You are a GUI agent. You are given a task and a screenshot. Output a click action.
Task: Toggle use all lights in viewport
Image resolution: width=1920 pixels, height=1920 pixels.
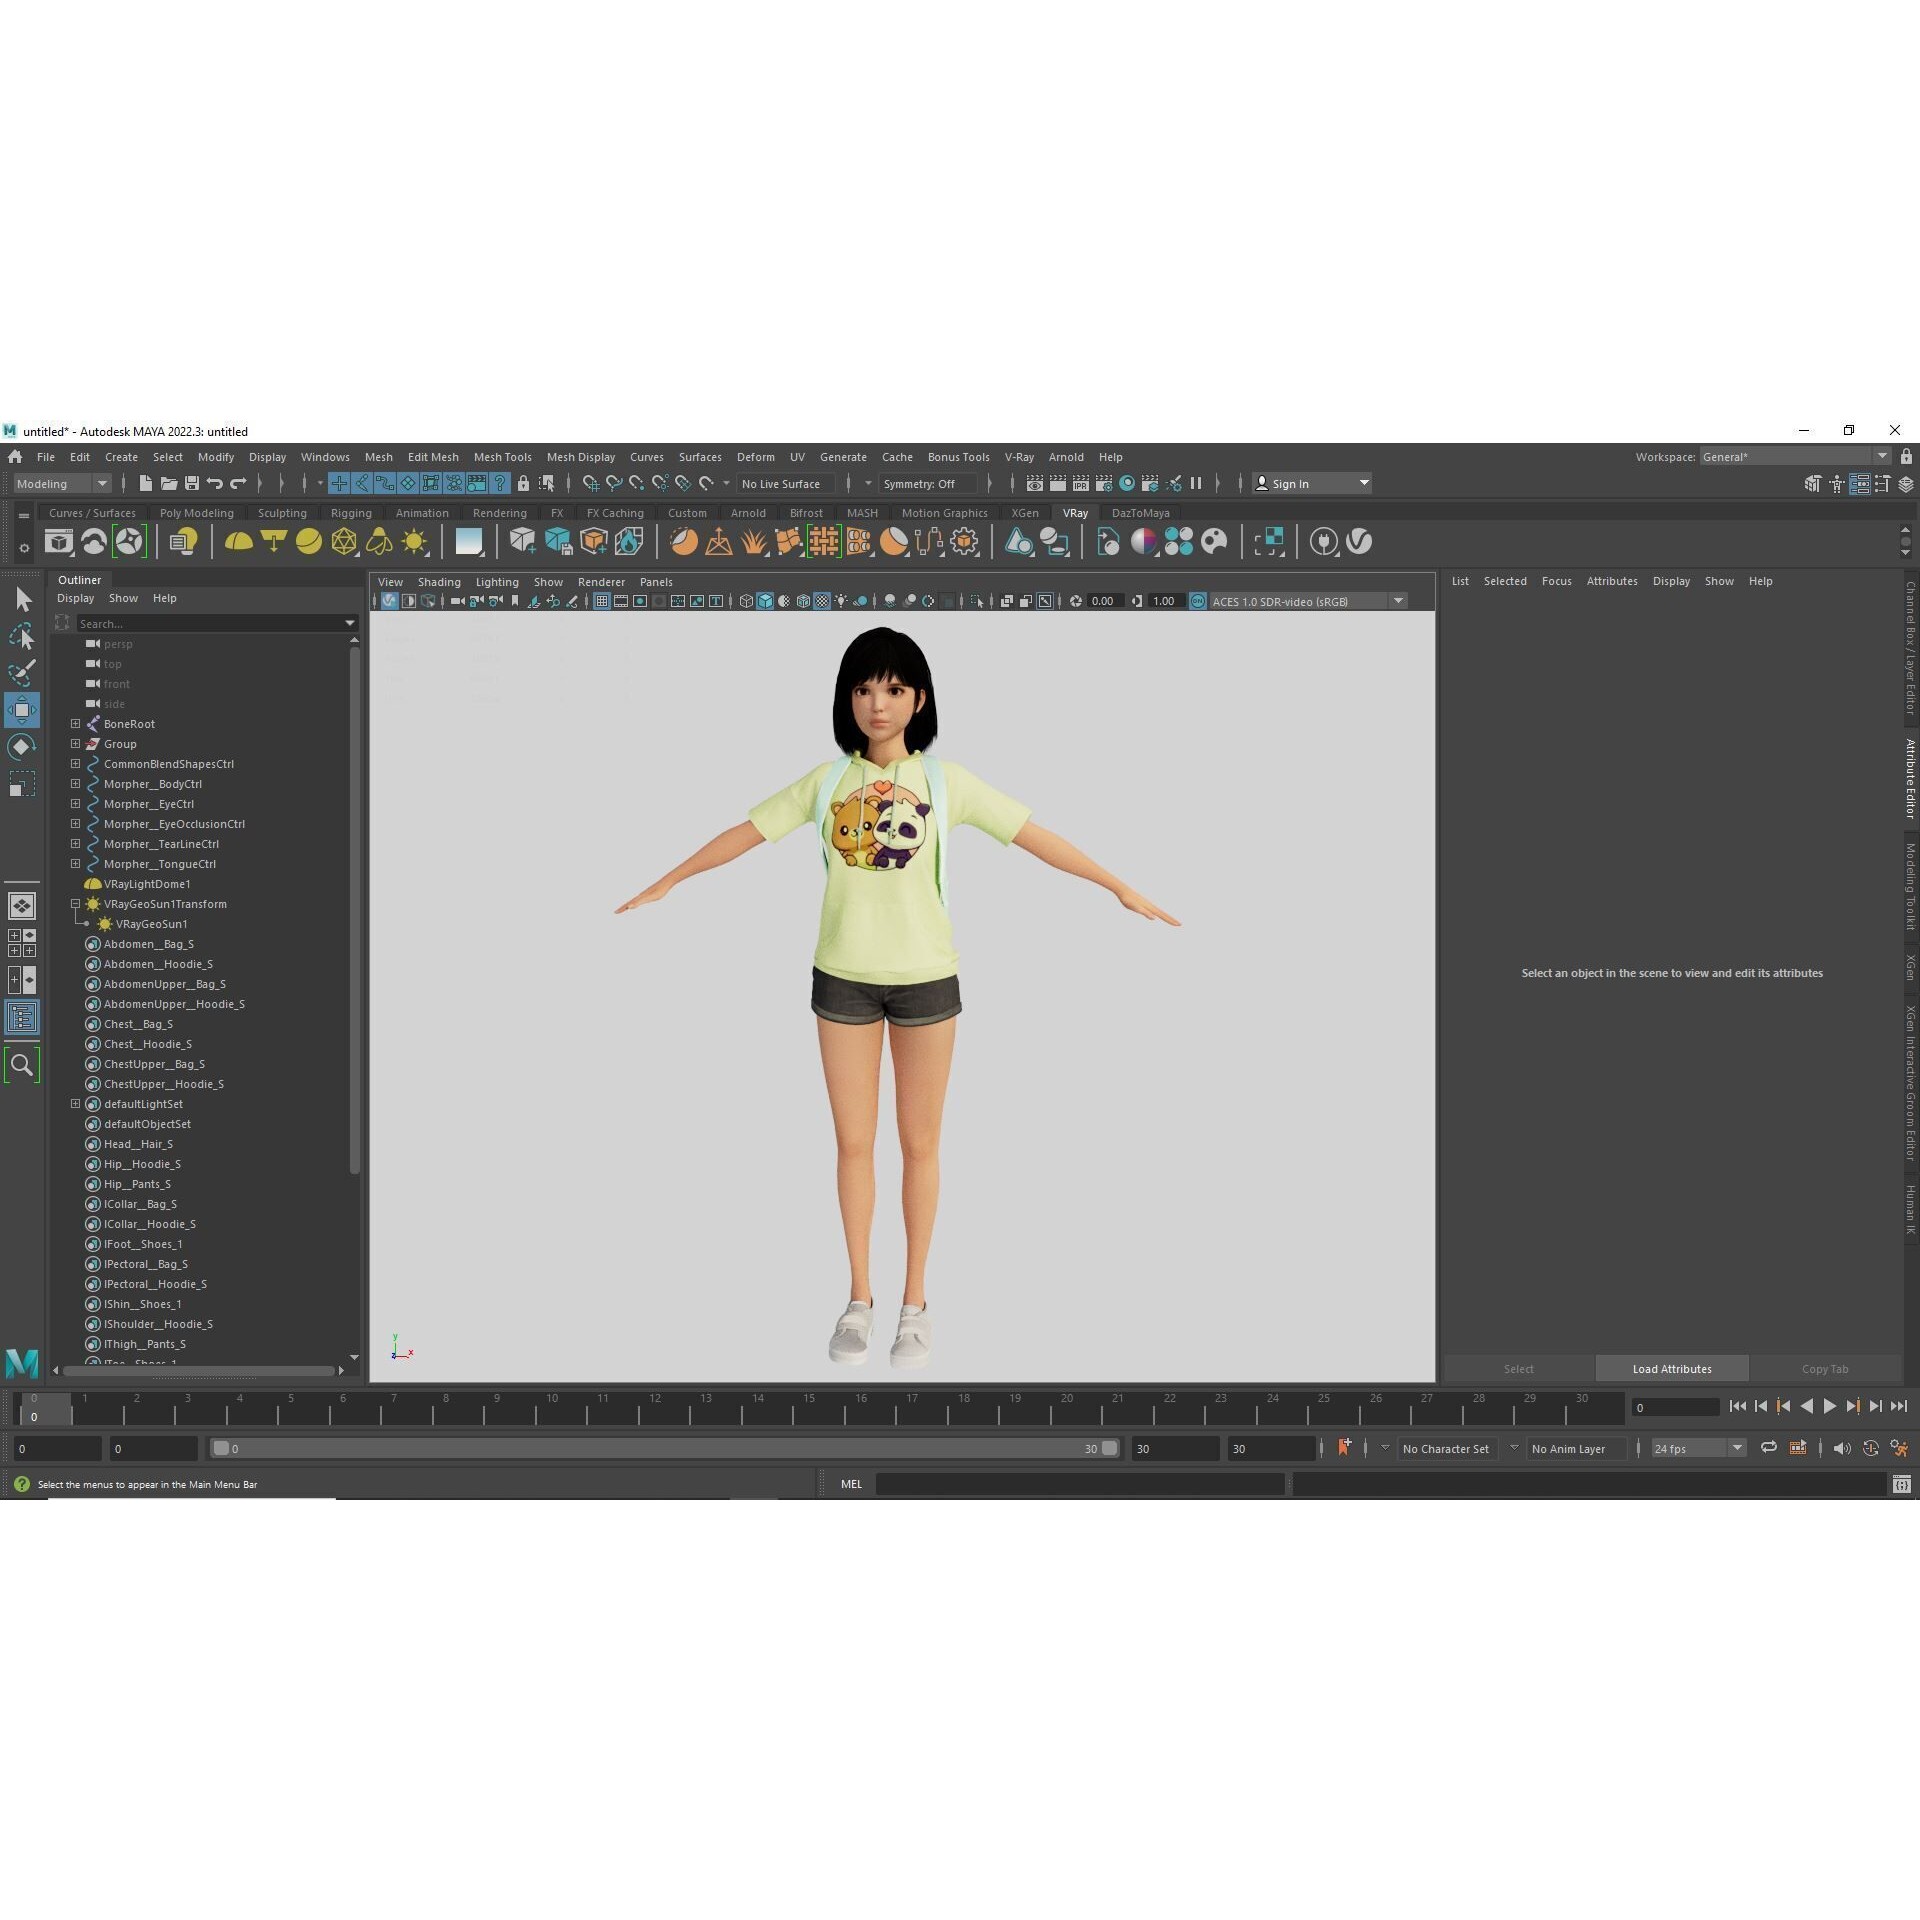click(x=841, y=601)
